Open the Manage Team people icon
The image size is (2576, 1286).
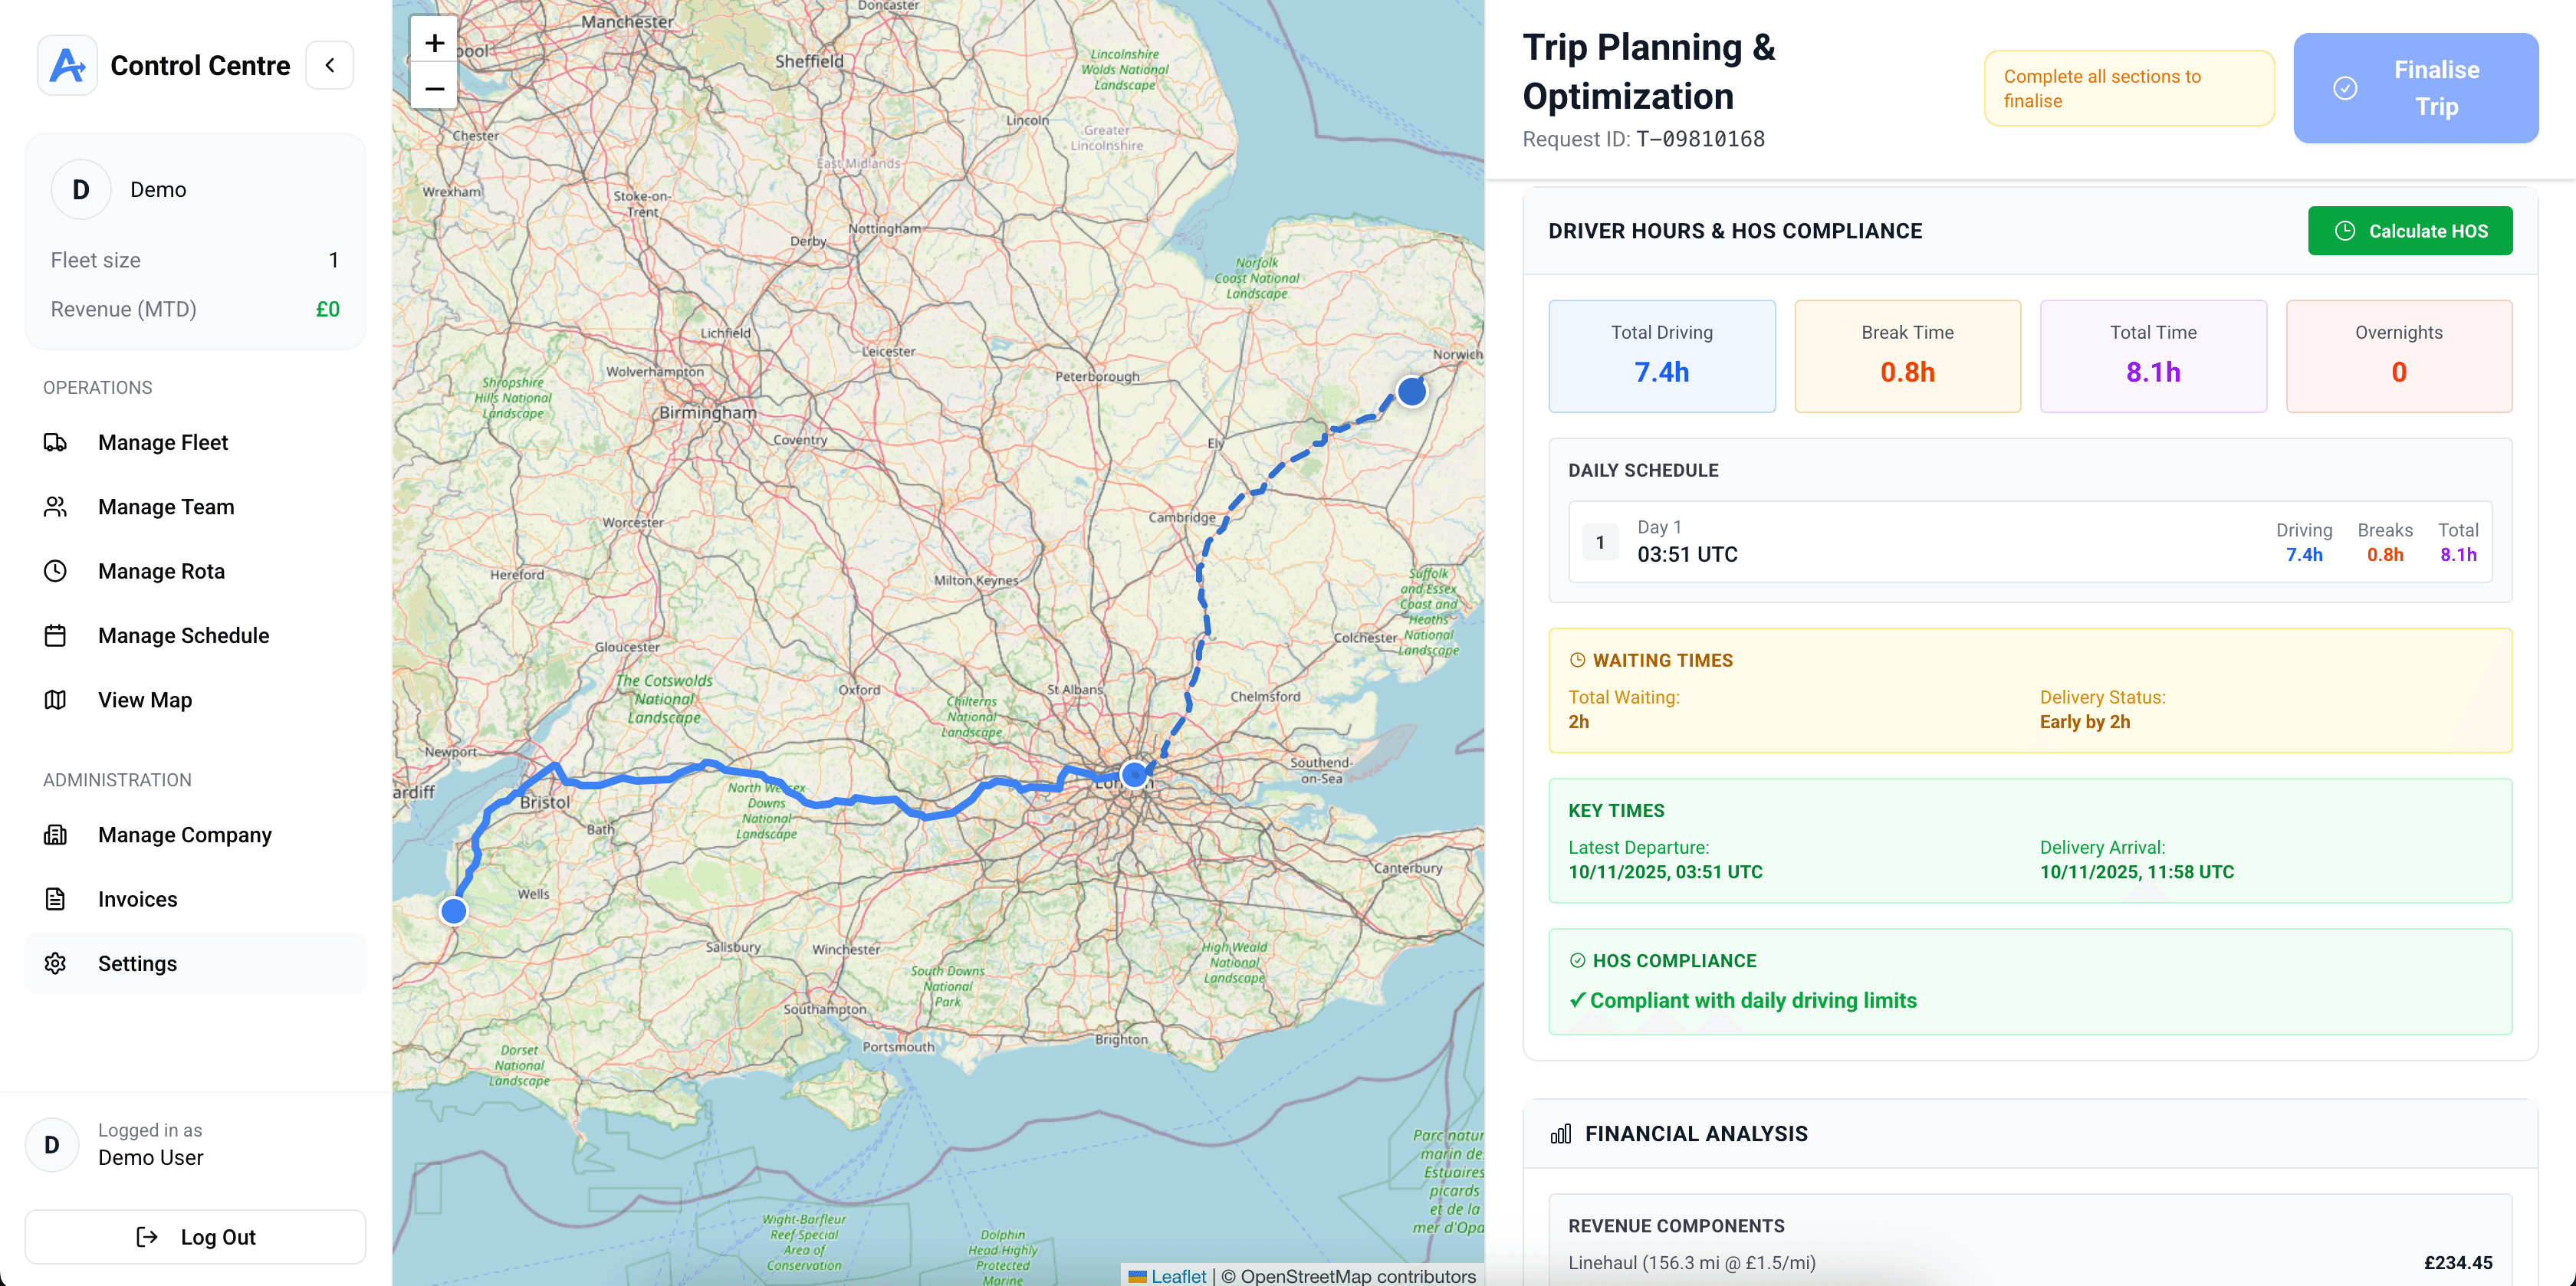55,507
